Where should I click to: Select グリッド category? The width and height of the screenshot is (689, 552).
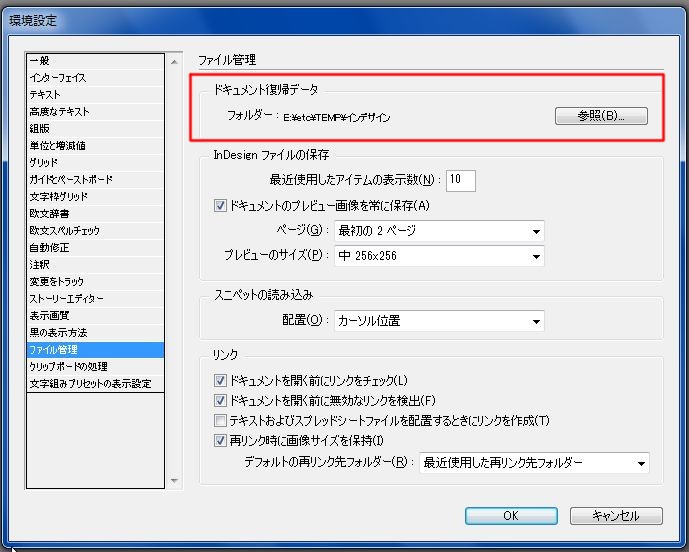(x=95, y=163)
